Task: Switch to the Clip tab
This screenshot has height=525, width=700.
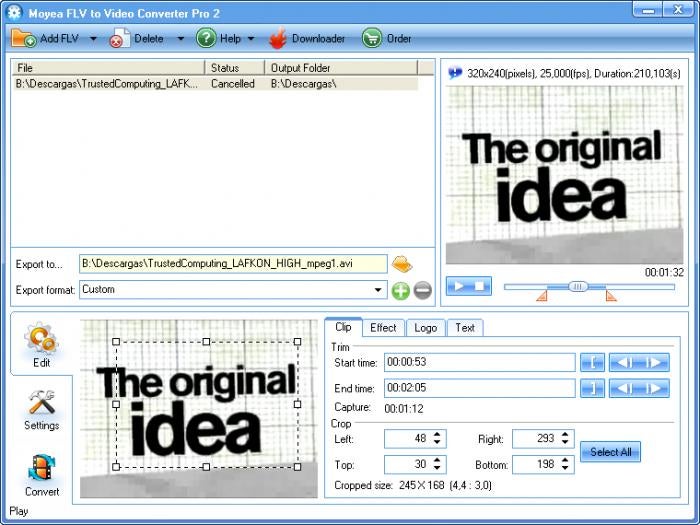Action: pos(343,327)
